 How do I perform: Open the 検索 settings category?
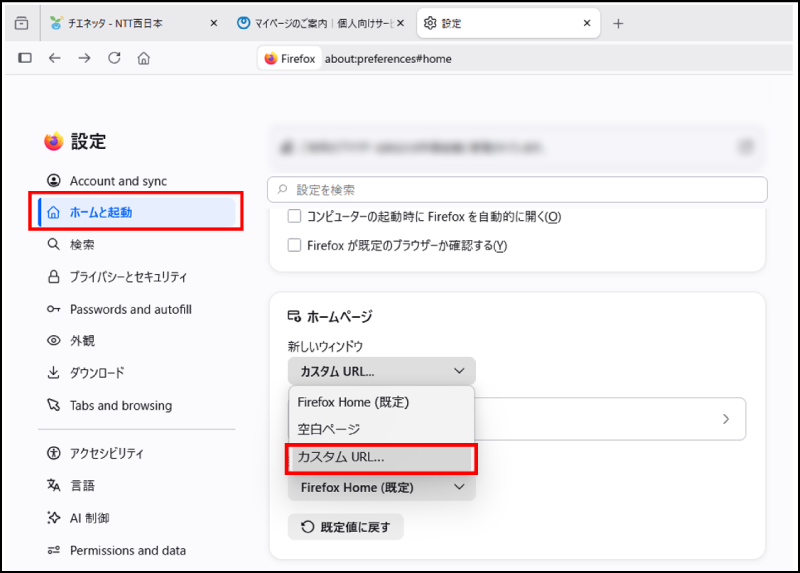[x=137, y=244]
